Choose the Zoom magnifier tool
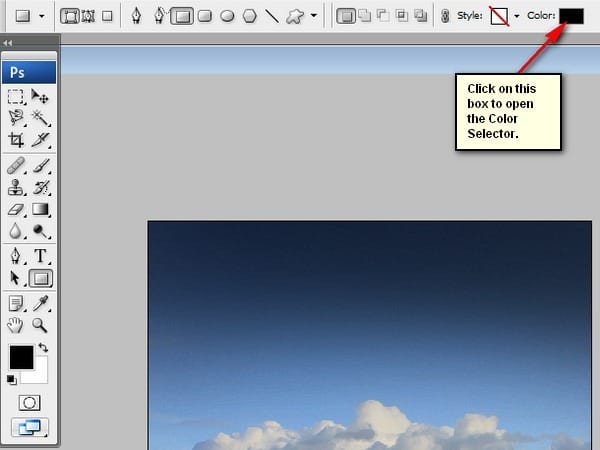The height and width of the screenshot is (450, 600). [x=40, y=325]
